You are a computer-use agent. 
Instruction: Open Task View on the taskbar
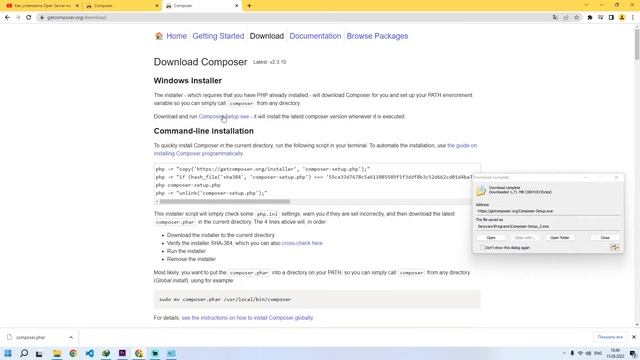pos(39,353)
